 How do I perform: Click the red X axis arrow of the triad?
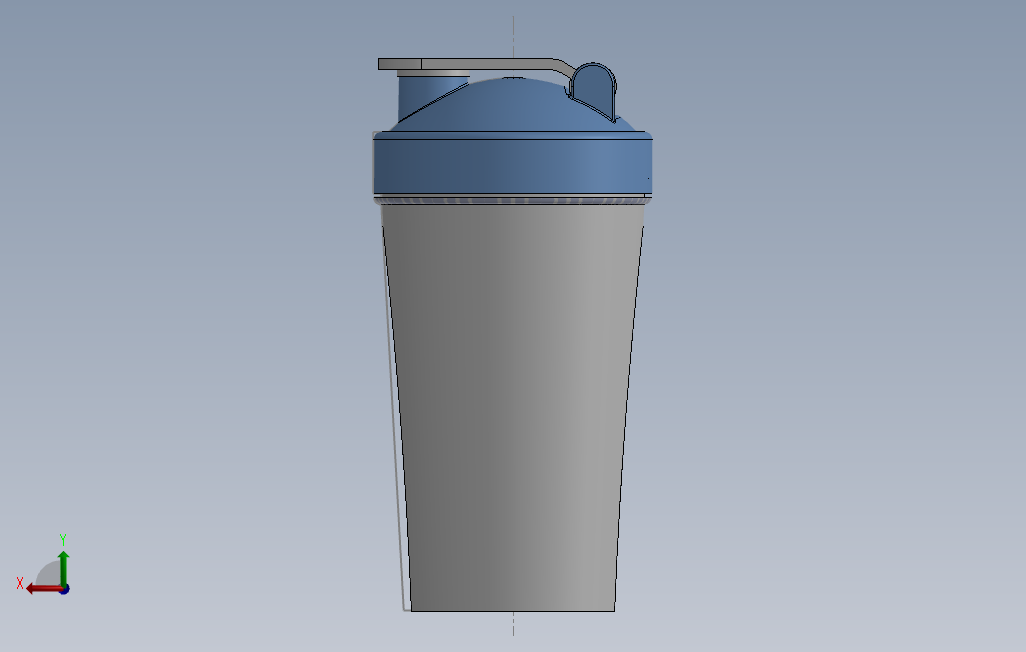pos(44,589)
